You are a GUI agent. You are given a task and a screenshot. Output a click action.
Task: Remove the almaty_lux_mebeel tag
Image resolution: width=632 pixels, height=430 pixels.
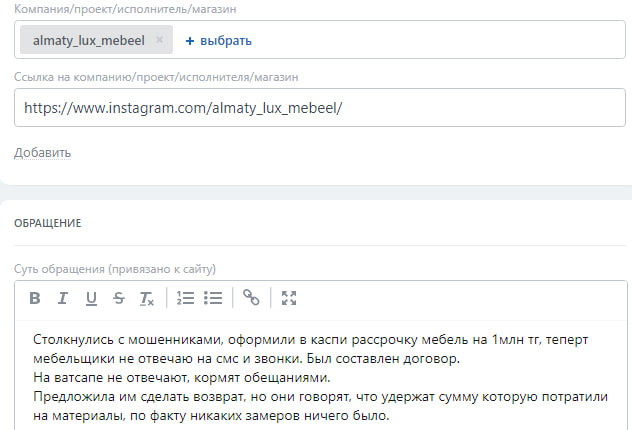(x=160, y=41)
